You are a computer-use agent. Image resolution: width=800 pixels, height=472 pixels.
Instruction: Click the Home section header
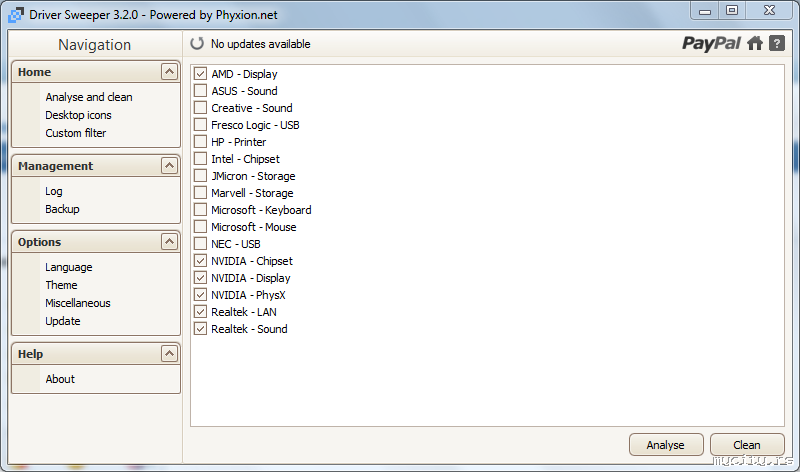95,71
